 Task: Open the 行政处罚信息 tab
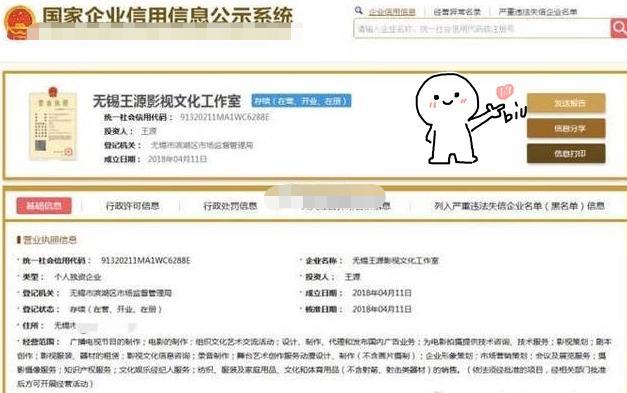click(x=230, y=206)
